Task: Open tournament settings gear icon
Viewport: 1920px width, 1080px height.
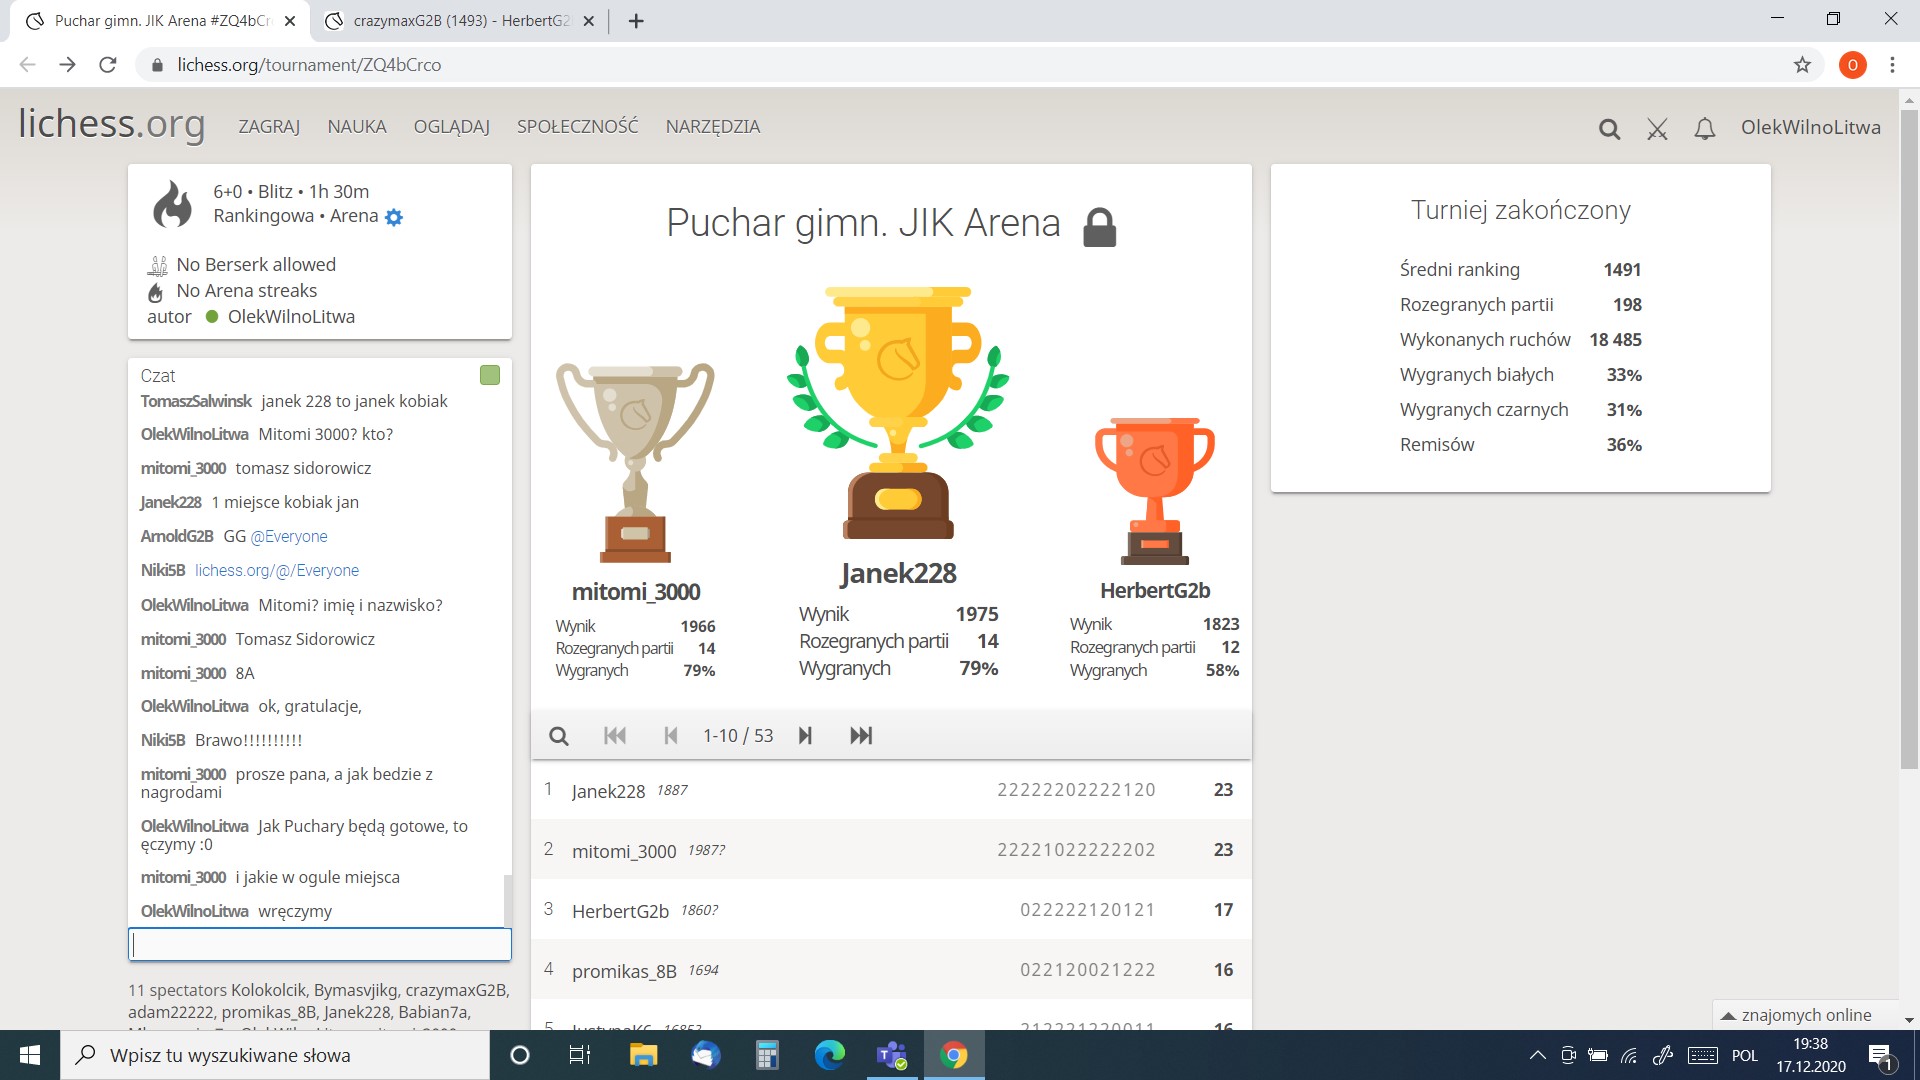Action: [x=394, y=217]
